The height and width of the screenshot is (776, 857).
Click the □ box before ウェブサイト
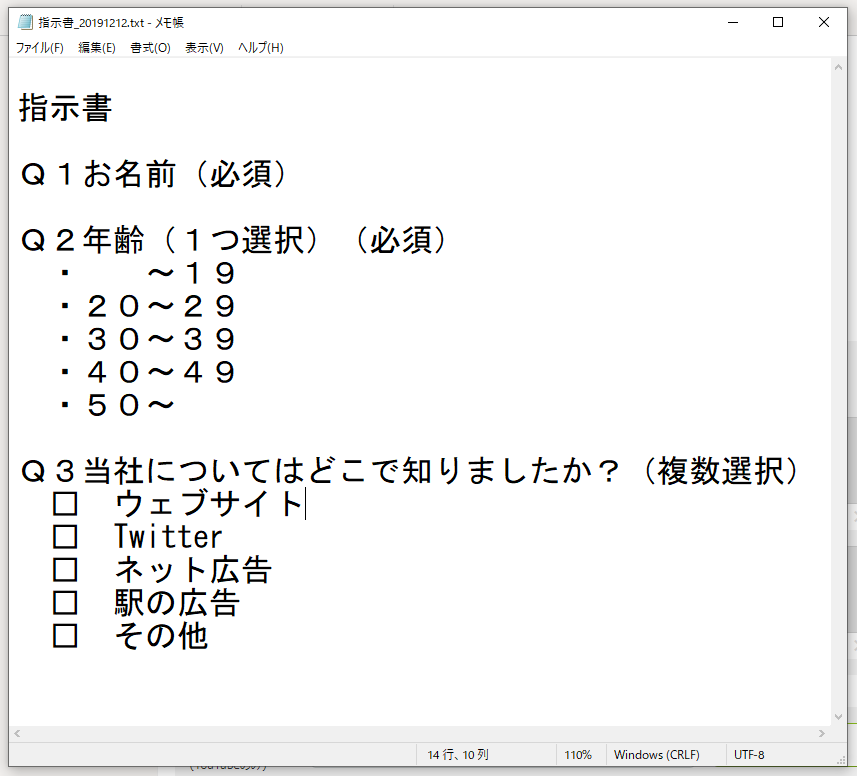[x=65, y=504]
